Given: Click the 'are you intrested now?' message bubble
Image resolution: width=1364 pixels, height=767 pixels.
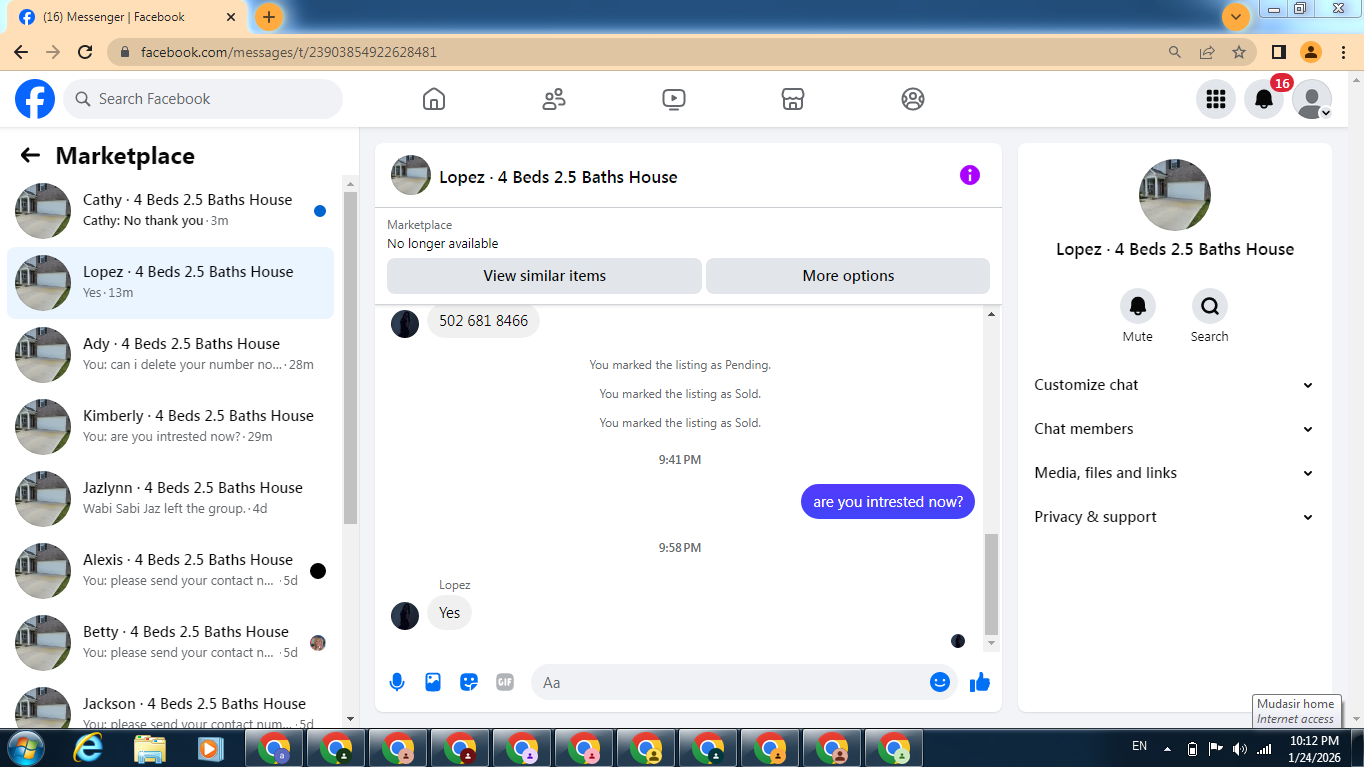Looking at the screenshot, I should (888, 502).
